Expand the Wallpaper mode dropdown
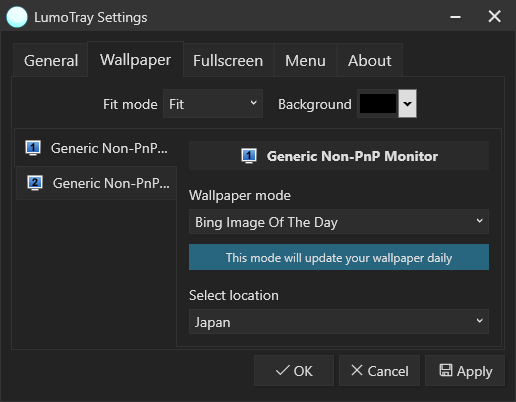Viewport: 516px width, 402px height. point(339,222)
